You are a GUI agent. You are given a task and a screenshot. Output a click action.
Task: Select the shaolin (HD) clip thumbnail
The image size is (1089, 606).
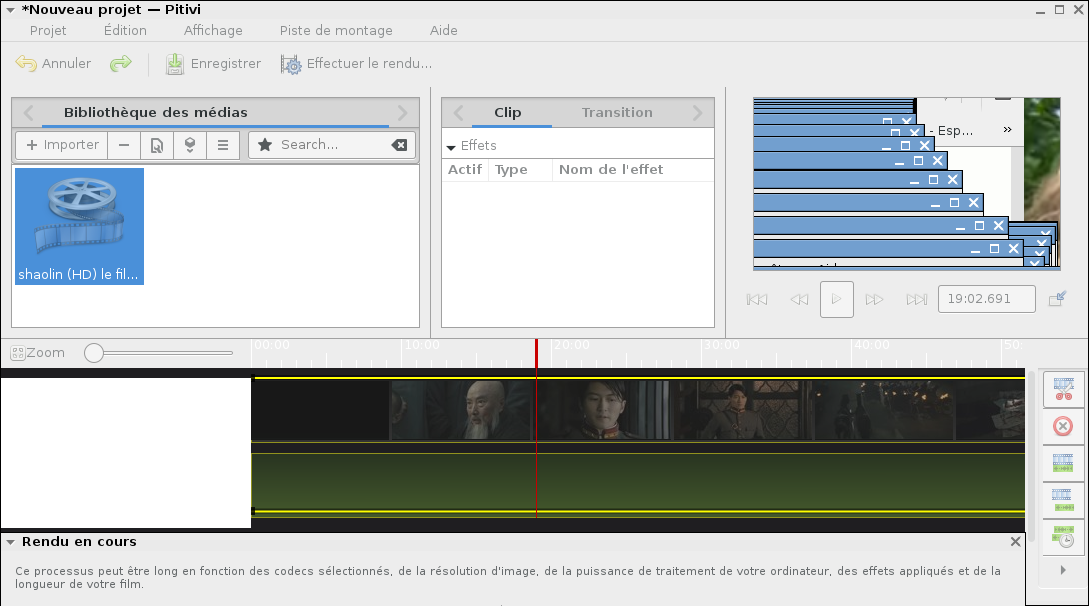79,226
